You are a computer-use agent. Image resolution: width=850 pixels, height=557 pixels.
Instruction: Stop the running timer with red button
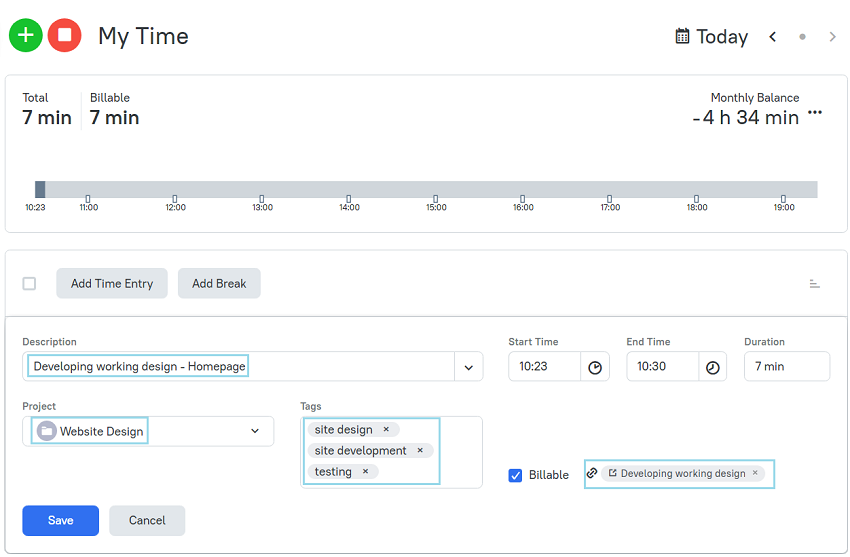click(65, 35)
